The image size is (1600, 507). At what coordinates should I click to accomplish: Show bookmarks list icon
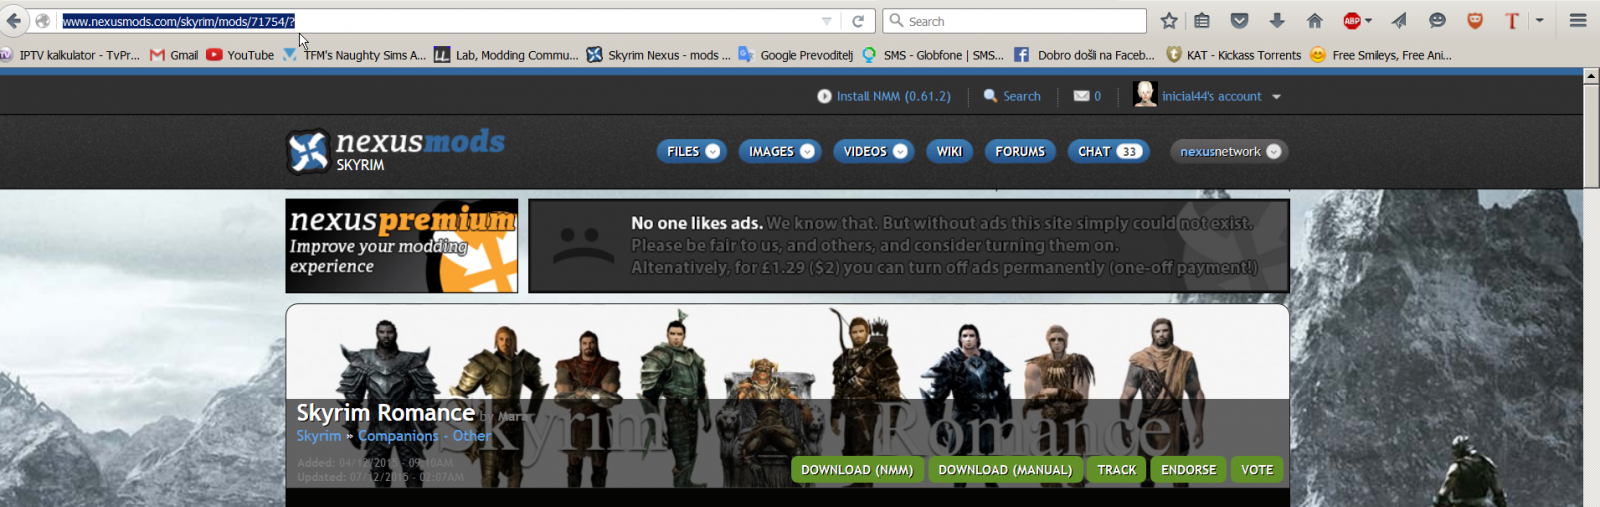pyautogui.click(x=1202, y=21)
